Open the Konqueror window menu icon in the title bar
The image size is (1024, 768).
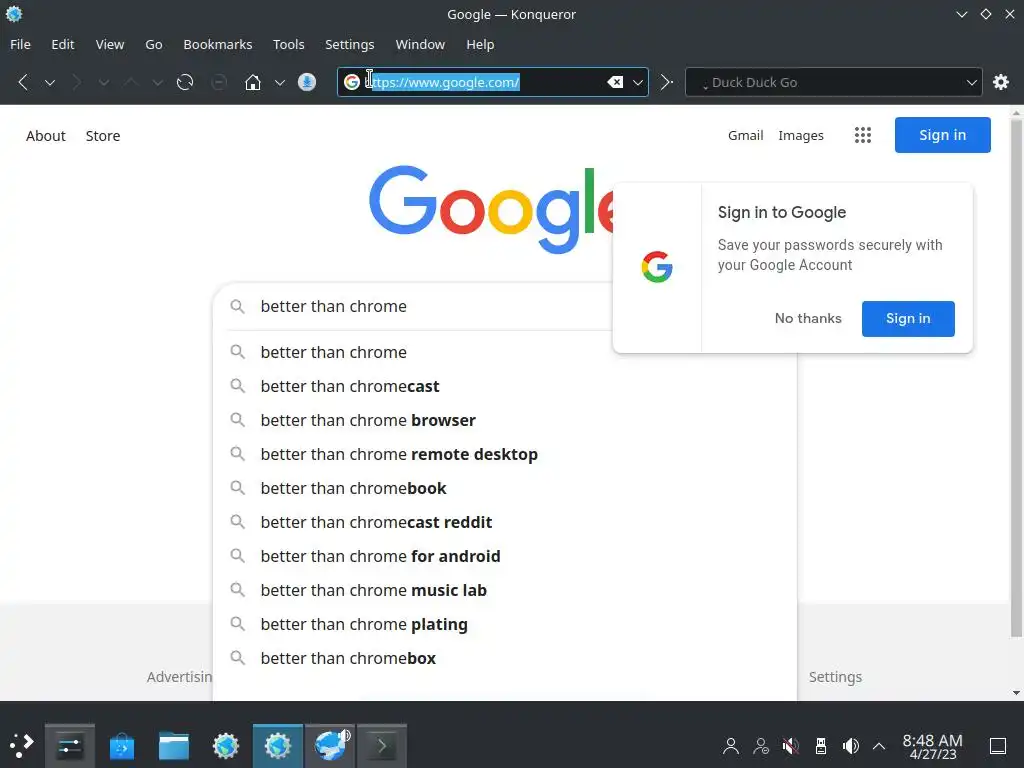point(14,14)
